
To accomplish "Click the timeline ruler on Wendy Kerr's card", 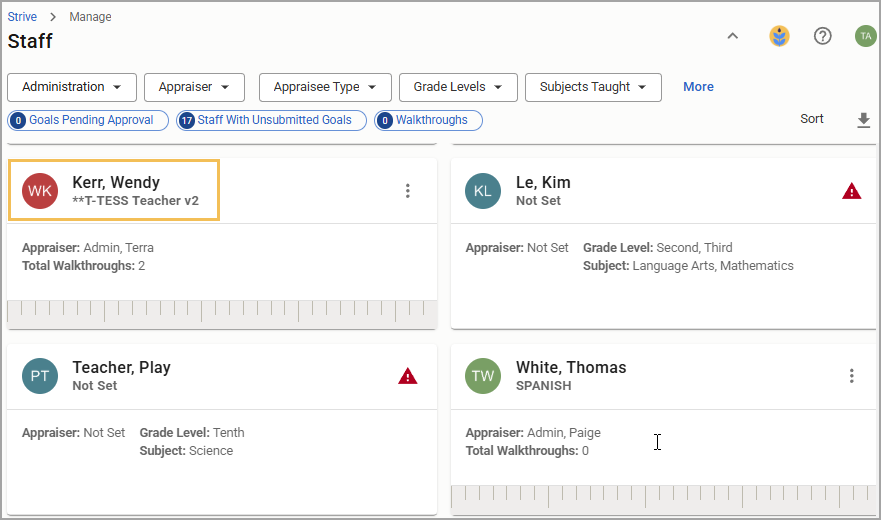I will pyautogui.click(x=222, y=313).
